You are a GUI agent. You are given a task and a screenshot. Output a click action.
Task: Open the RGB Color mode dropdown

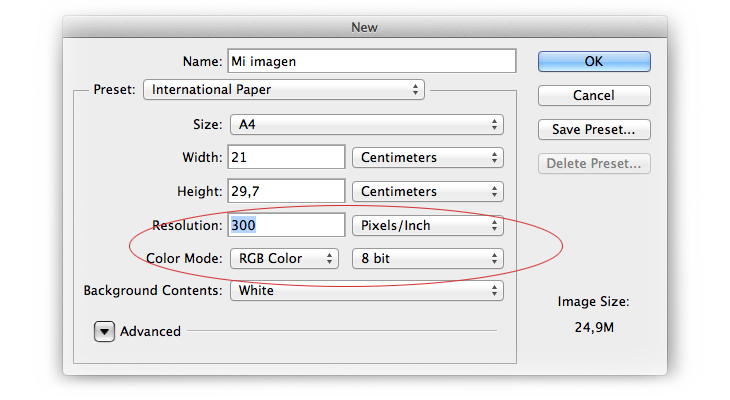point(284,258)
